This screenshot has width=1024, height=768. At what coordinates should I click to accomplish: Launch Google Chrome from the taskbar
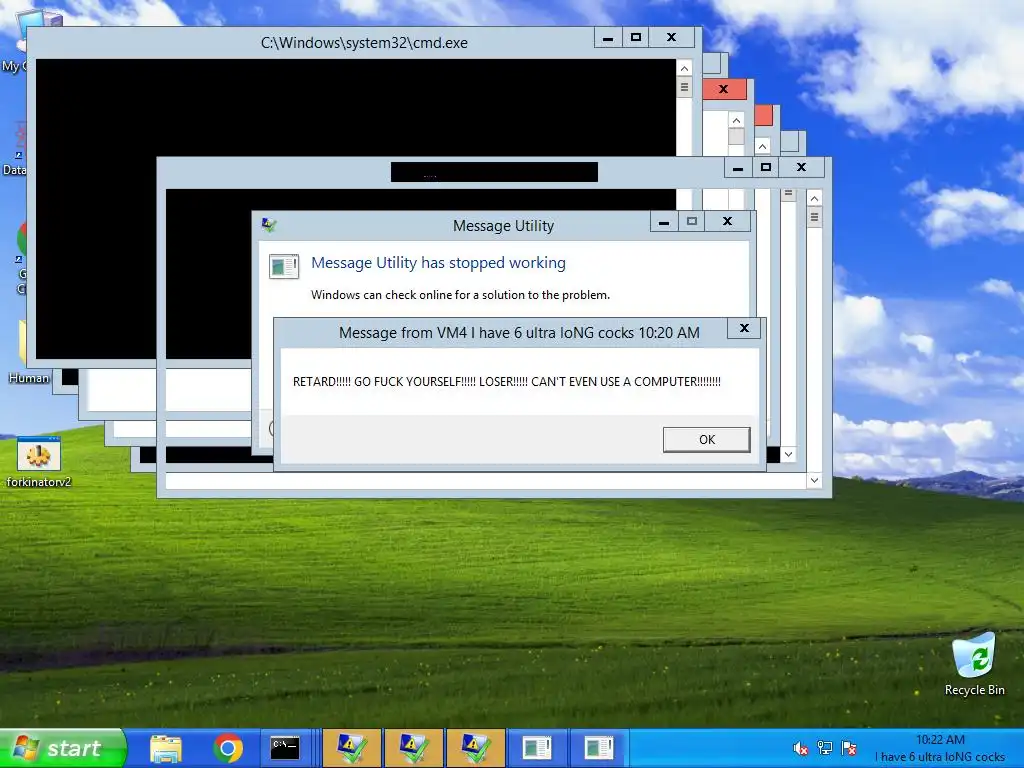click(x=228, y=748)
